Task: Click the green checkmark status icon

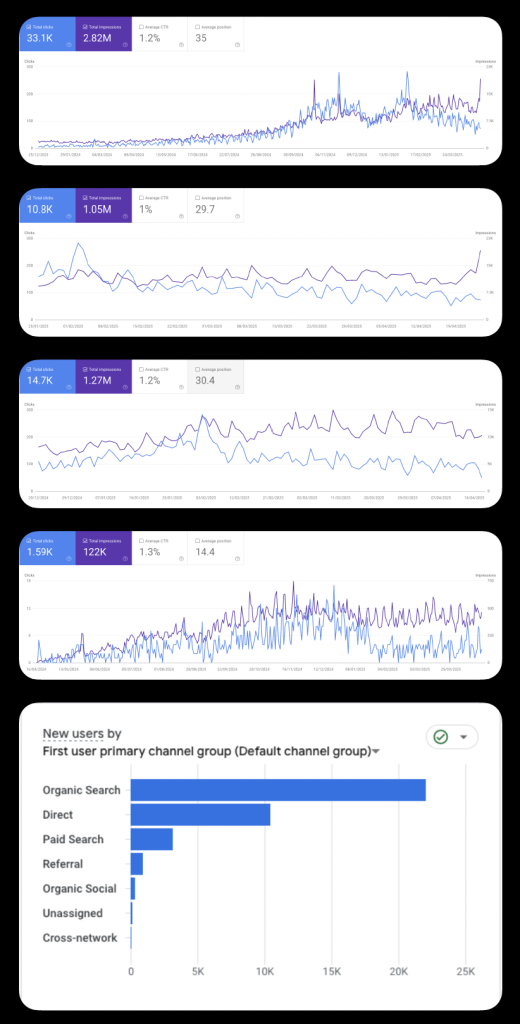Action: coord(441,737)
